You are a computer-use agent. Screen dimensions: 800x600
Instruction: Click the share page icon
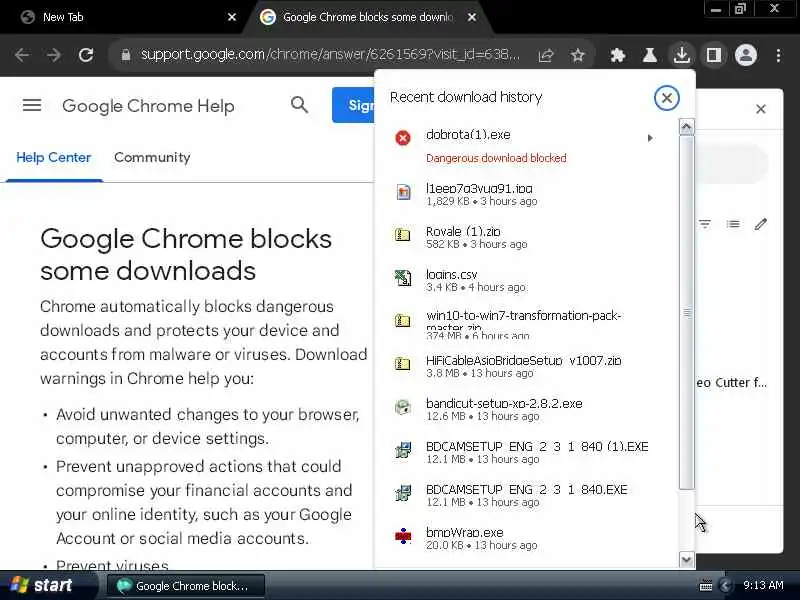pyautogui.click(x=546, y=55)
